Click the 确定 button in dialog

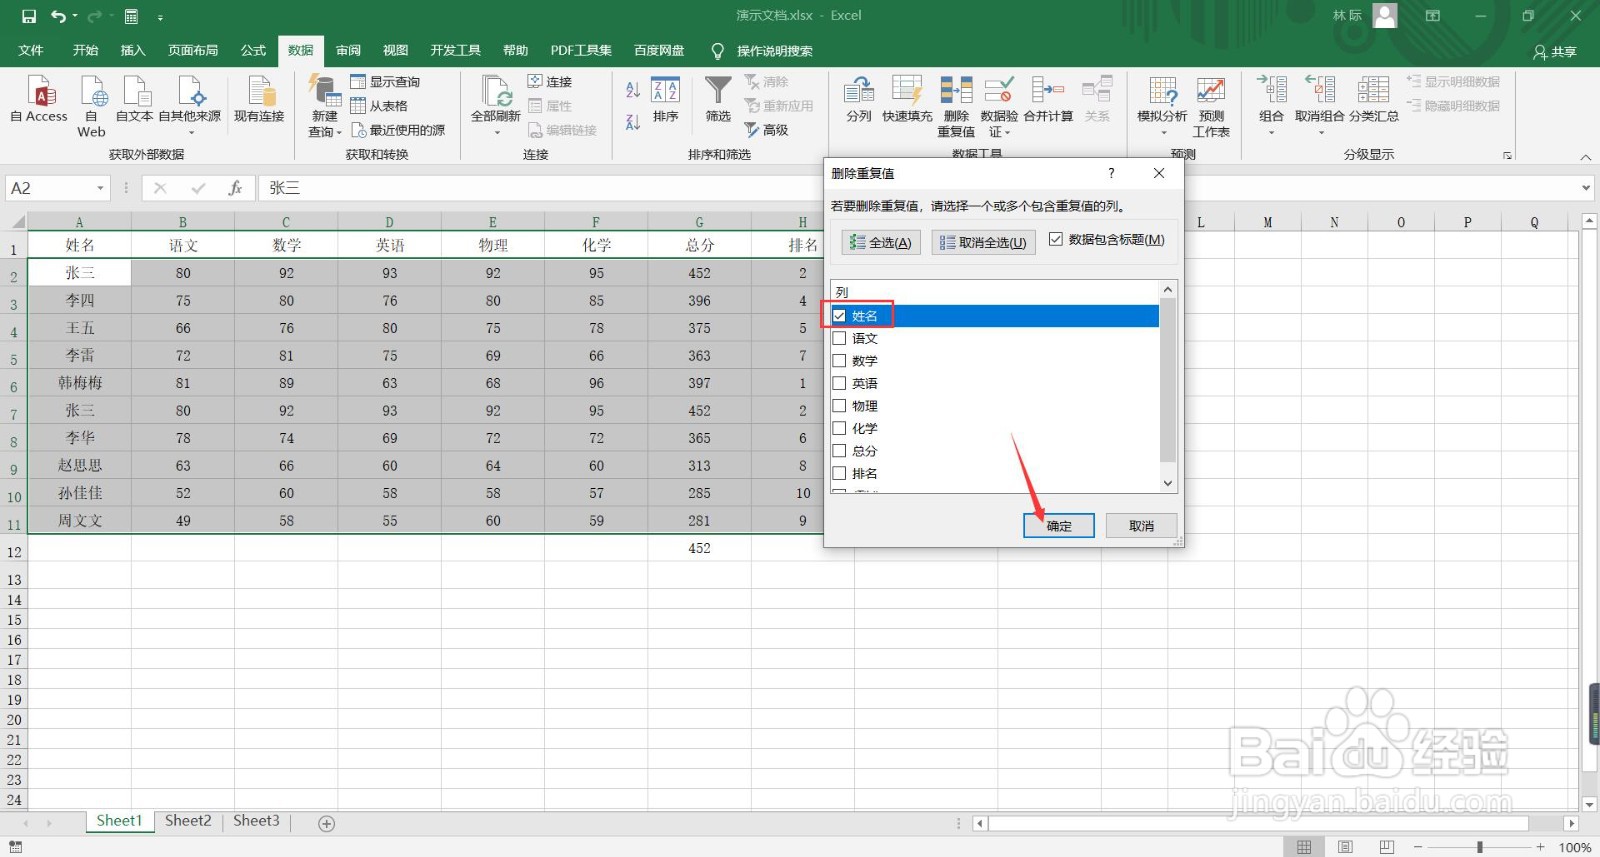point(1059,526)
